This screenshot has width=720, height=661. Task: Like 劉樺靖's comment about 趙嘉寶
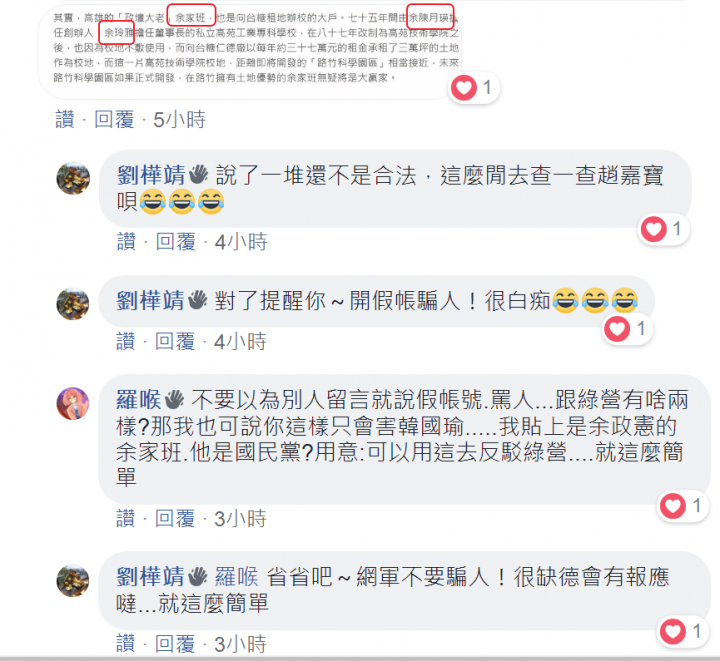pos(126,242)
